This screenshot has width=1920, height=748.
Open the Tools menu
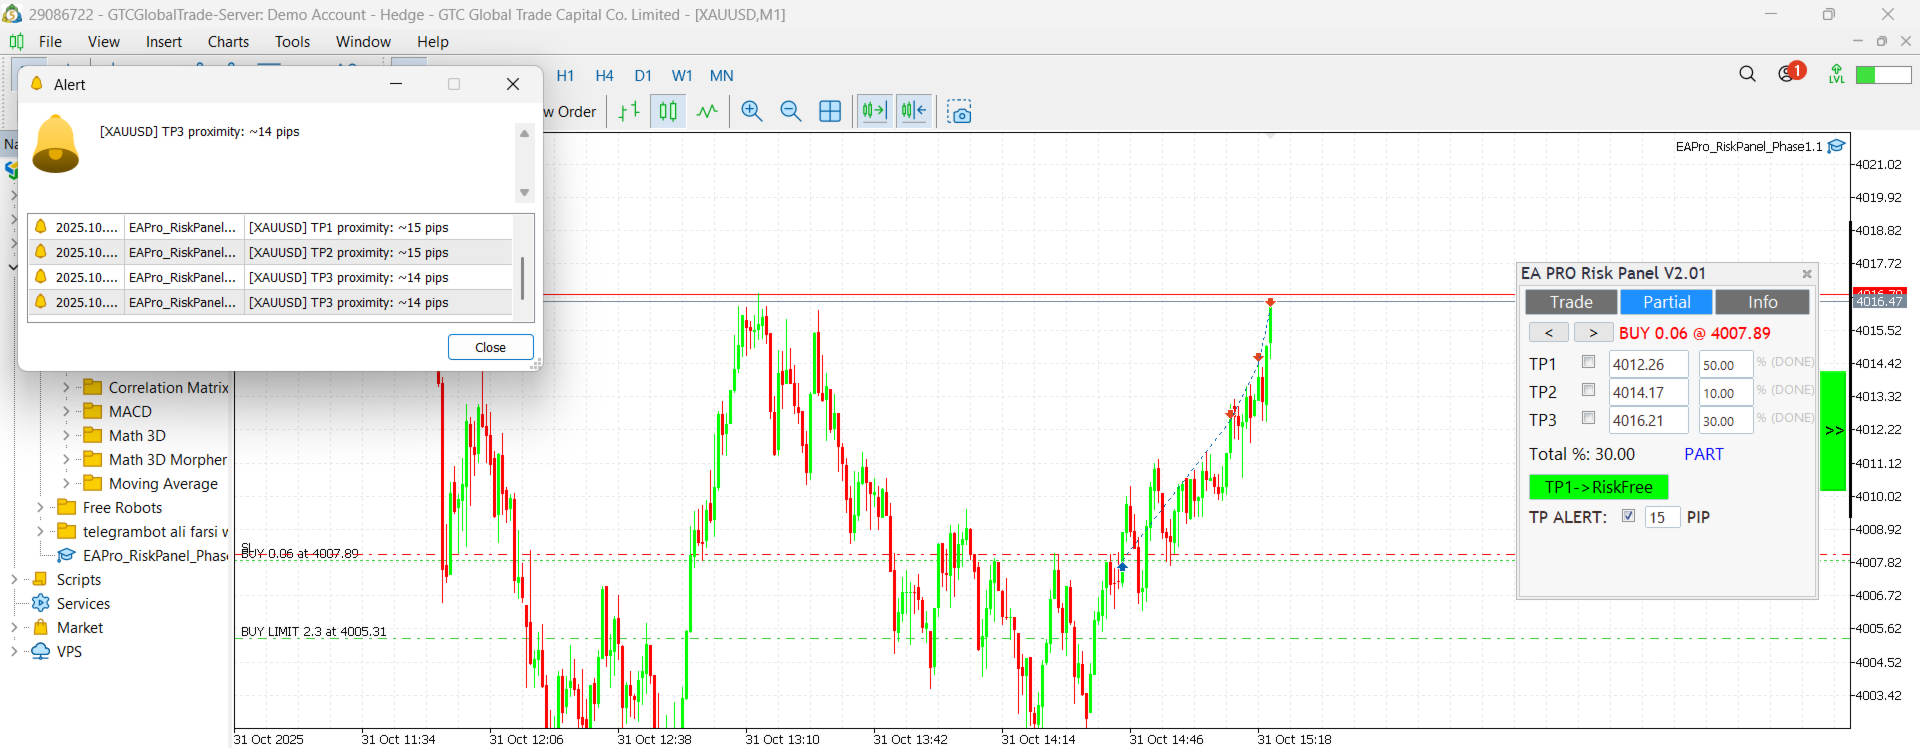point(292,41)
